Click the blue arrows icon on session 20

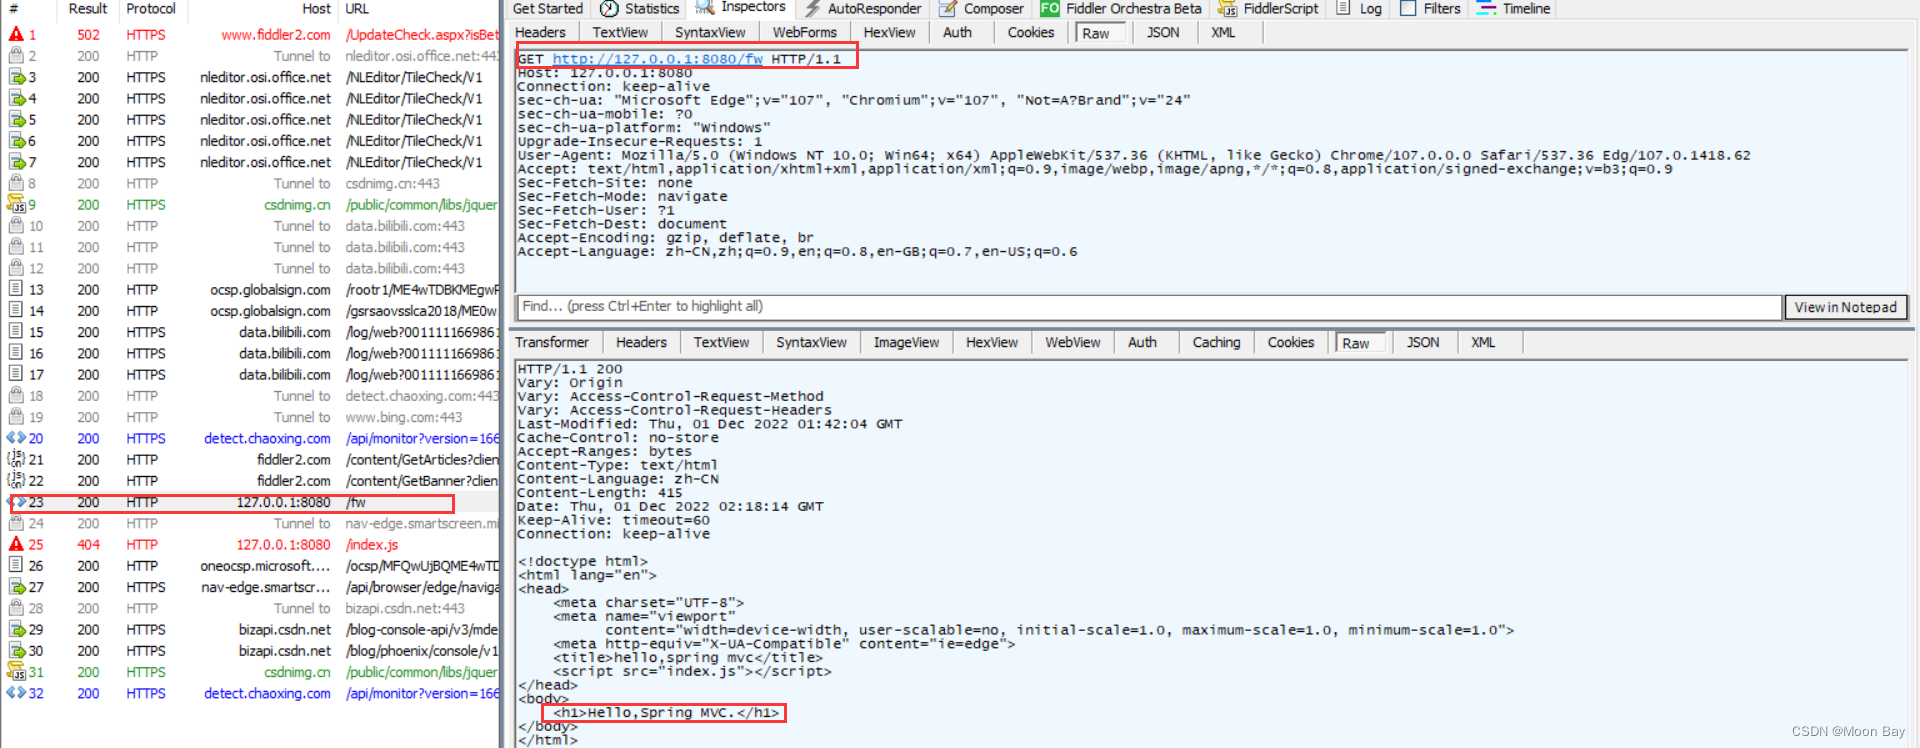tap(16, 438)
